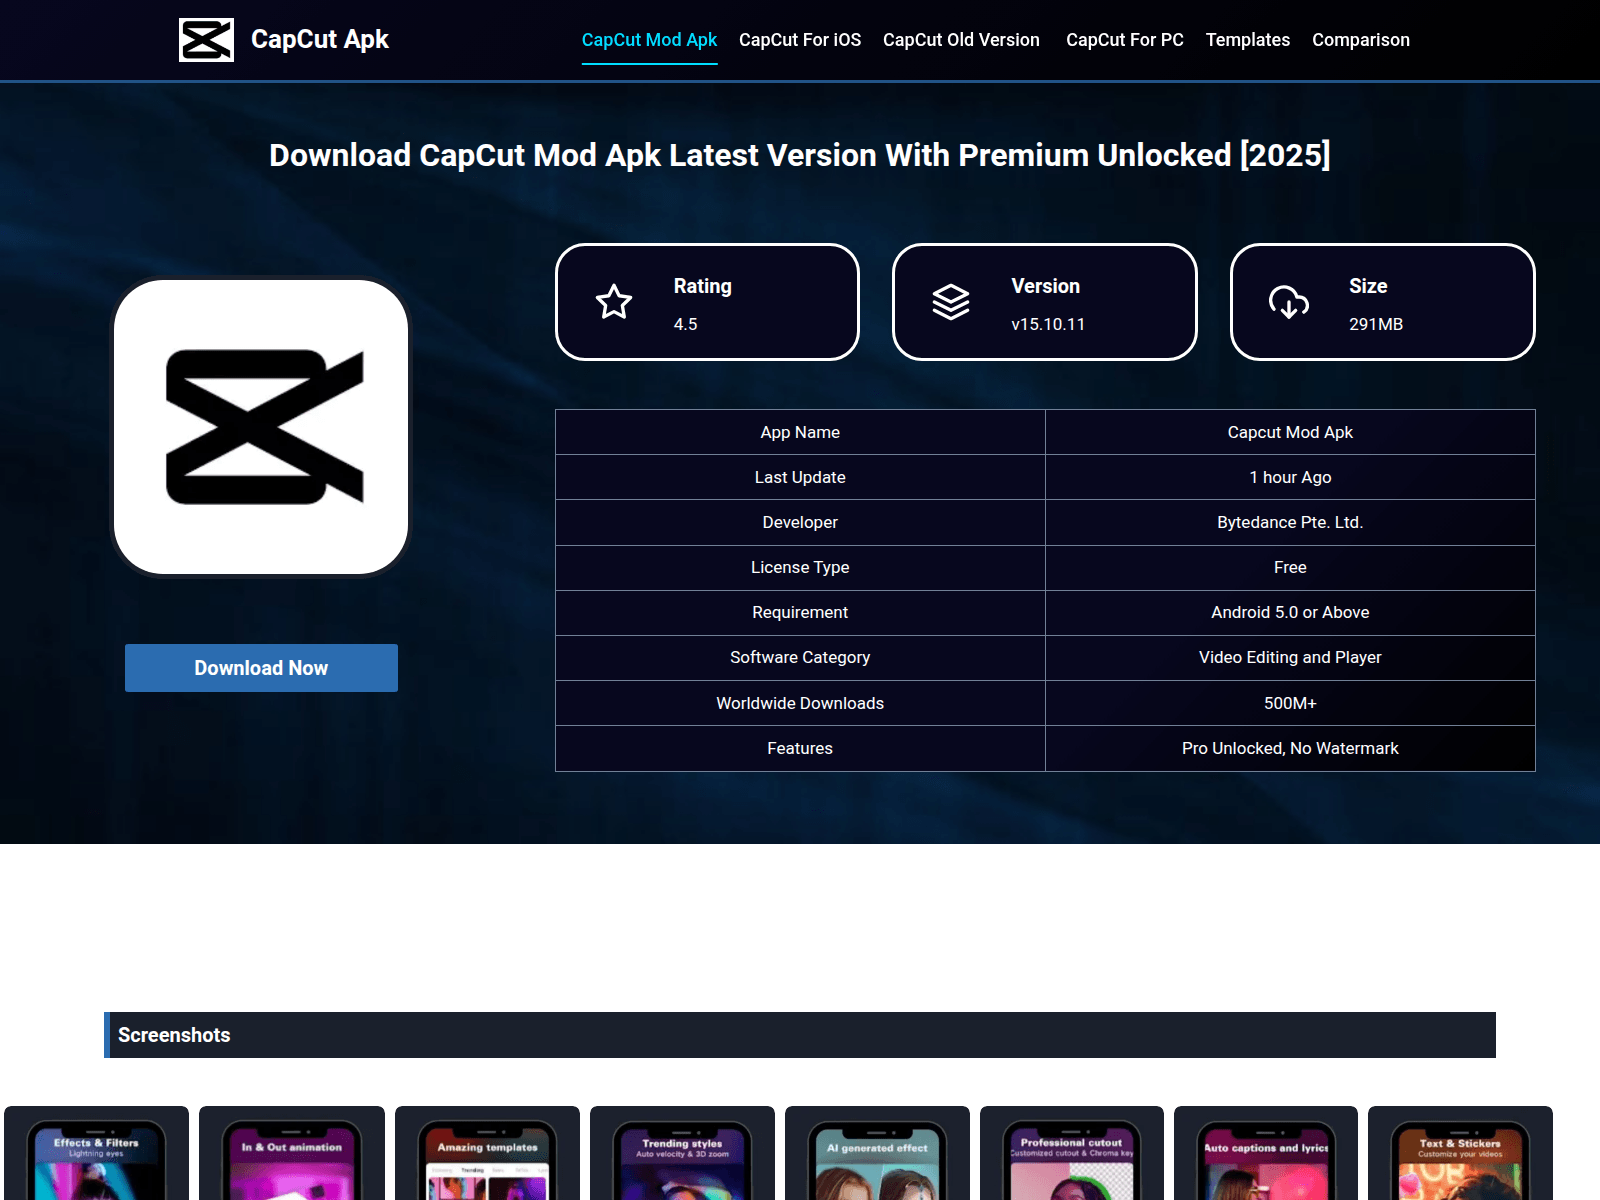Viewport: 1600px width, 1200px height.
Task: Click the star icon in Rating card
Action: pyautogui.click(x=614, y=302)
